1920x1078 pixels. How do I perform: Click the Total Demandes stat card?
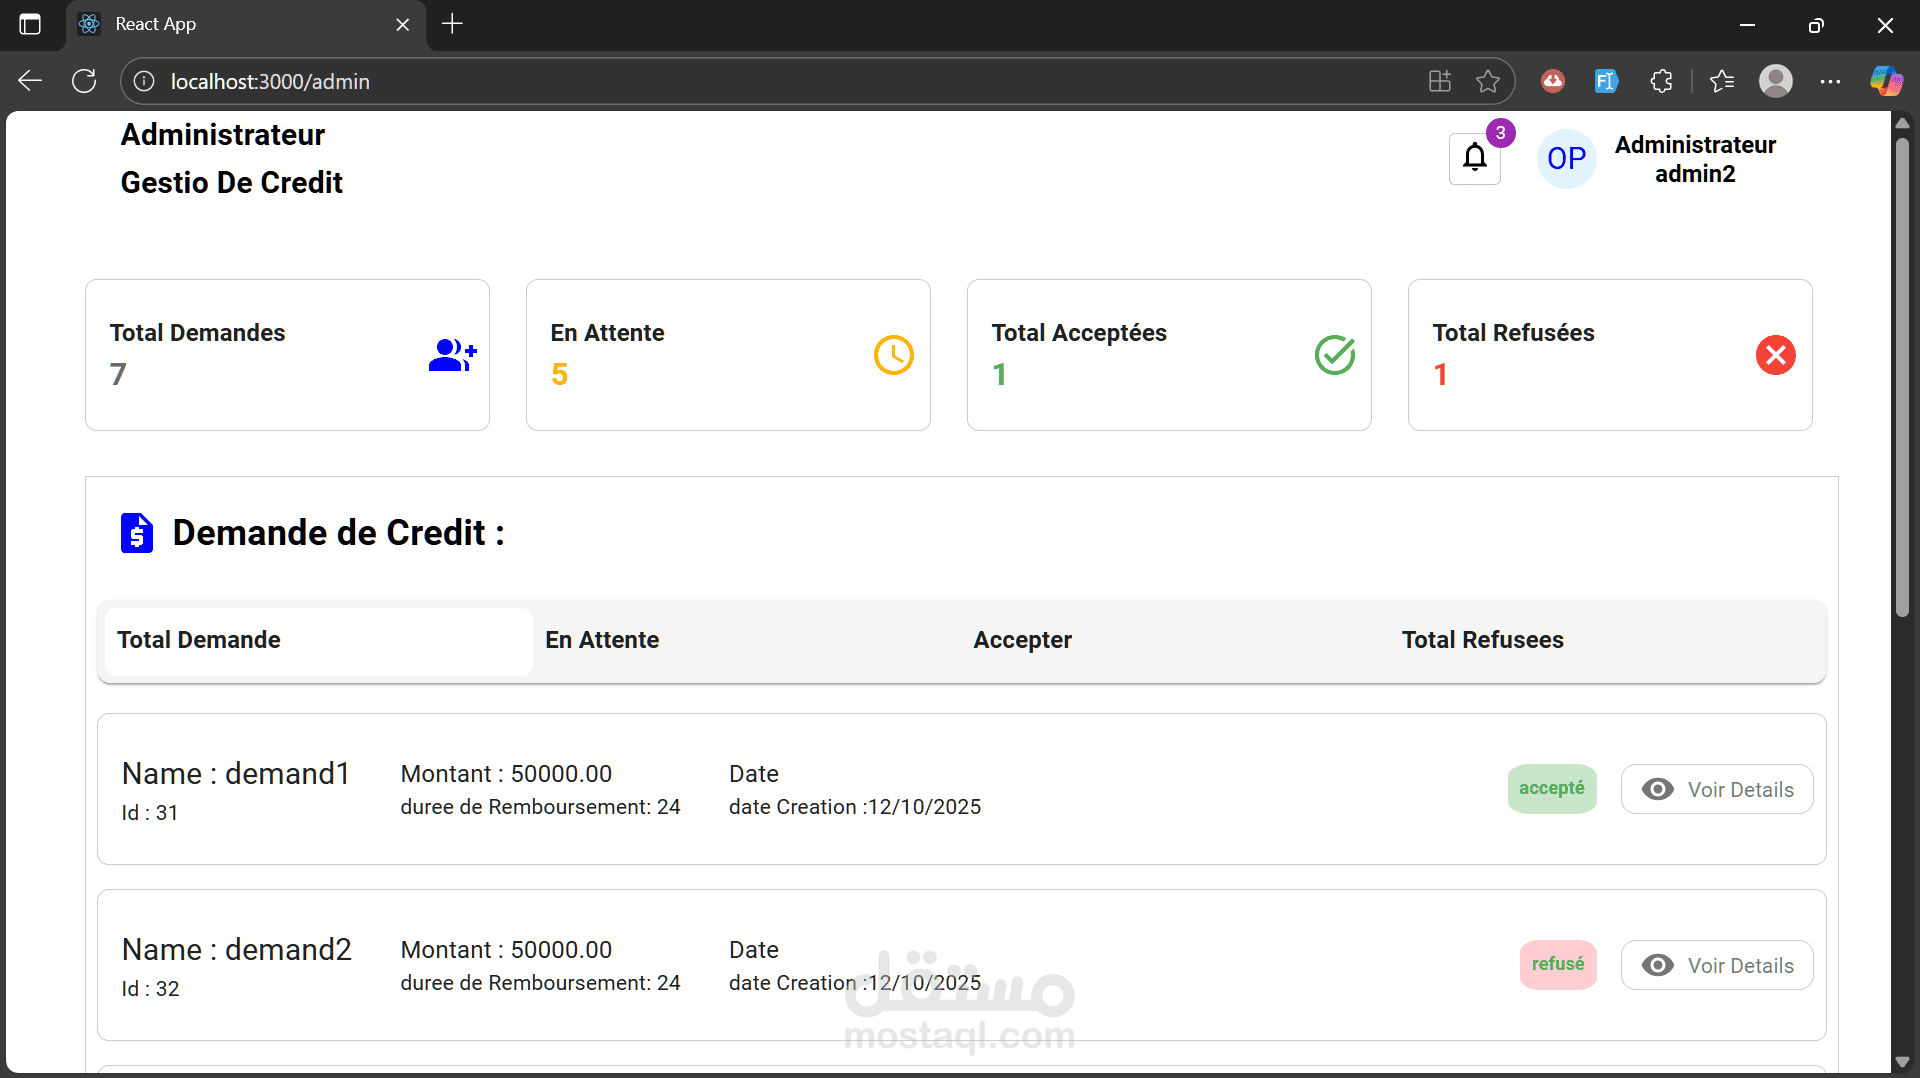(x=287, y=355)
